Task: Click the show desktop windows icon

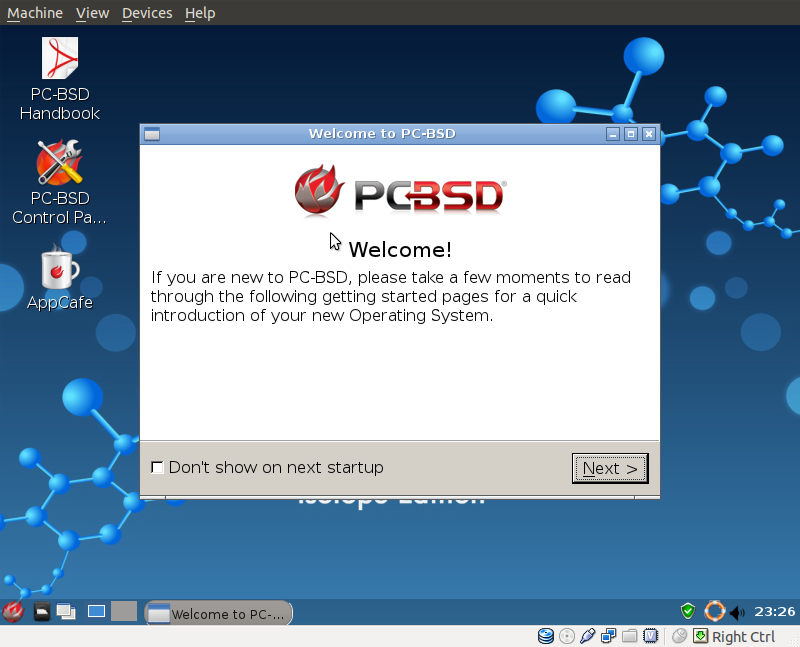Action: [66, 611]
